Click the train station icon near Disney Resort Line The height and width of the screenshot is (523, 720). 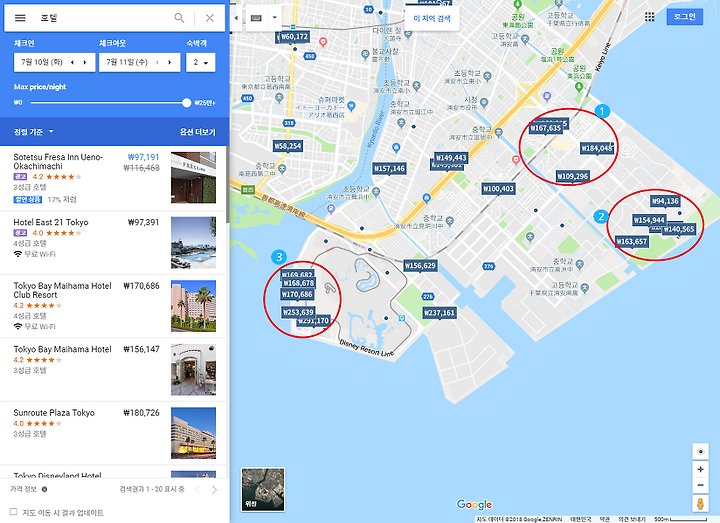click(x=402, y=318)
